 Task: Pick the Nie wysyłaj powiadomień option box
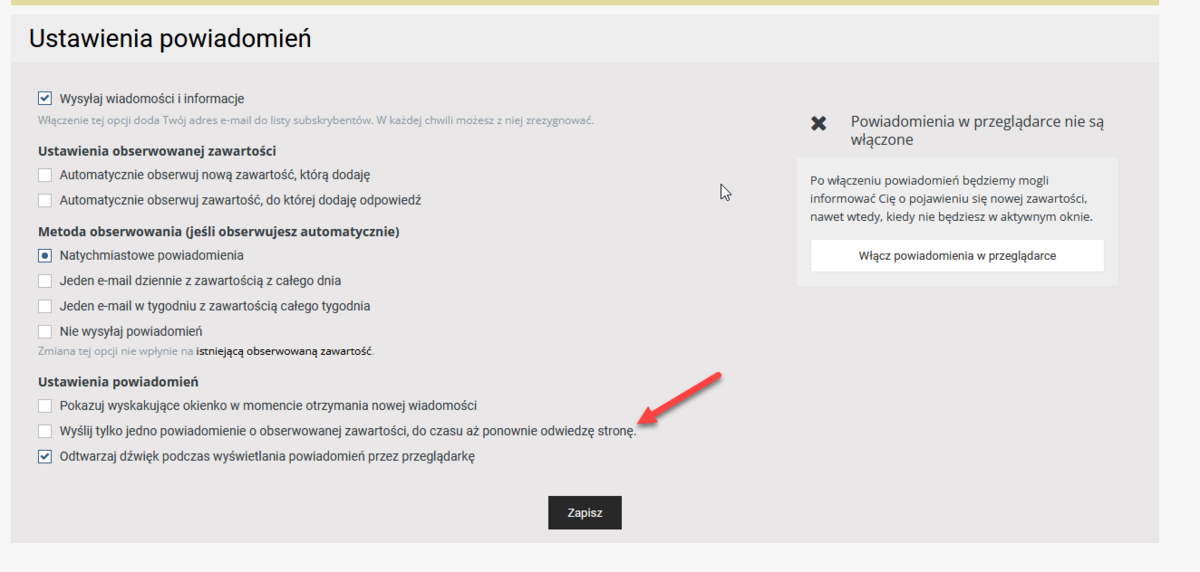pyautogui.click(x=45, y=331)
